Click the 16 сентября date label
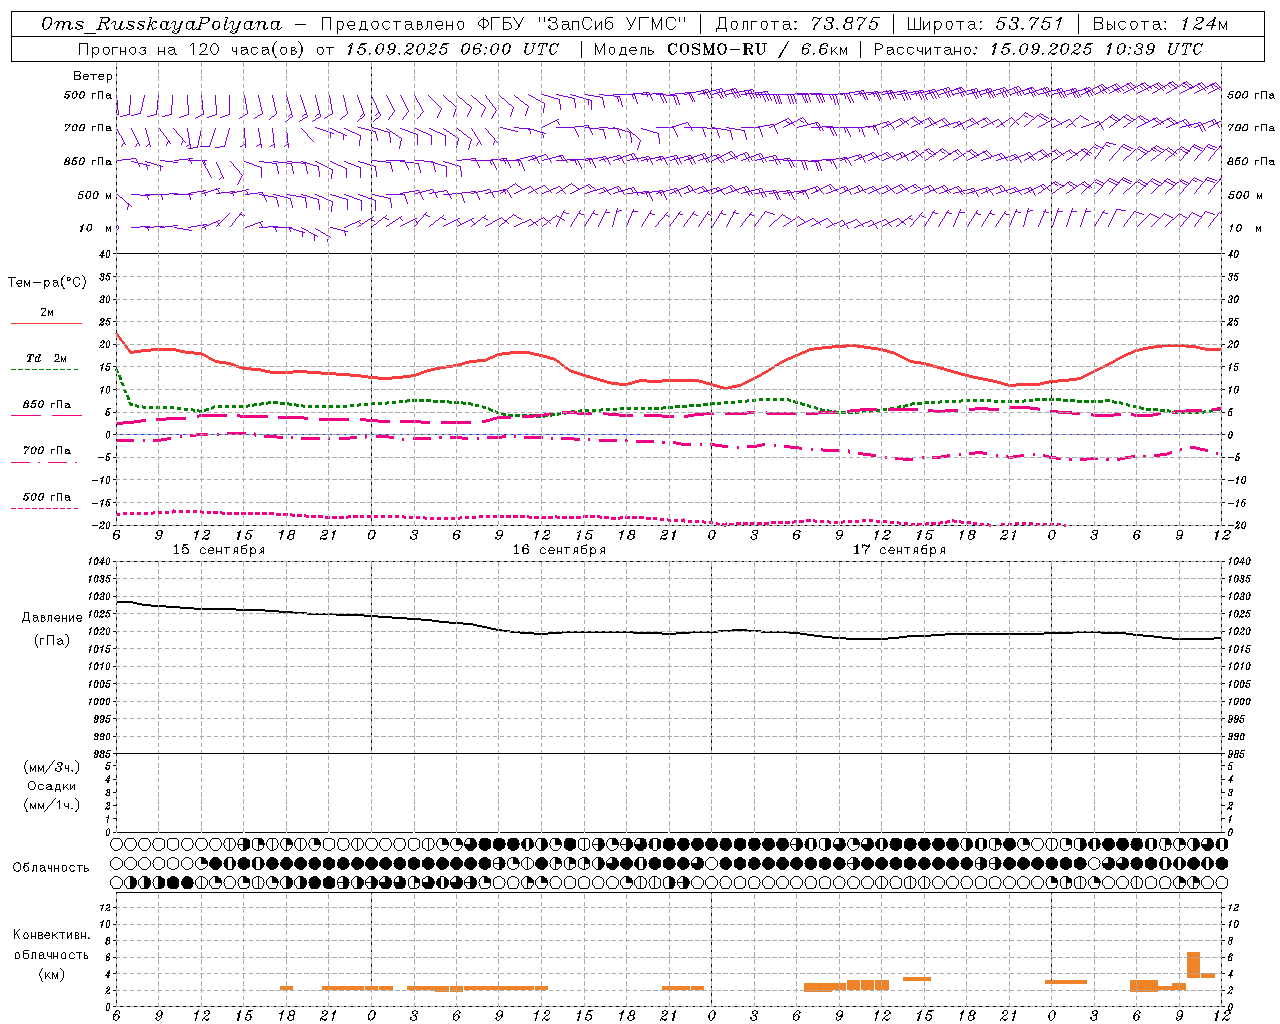Screen dimensions: 1280x1024 (559, 550)
